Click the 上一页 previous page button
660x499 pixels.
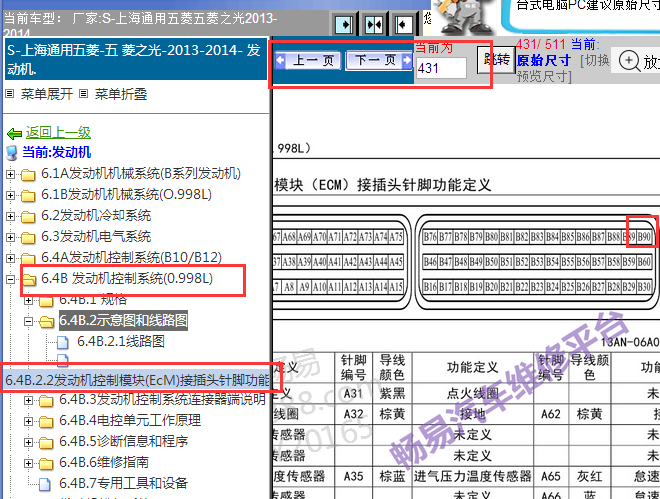point(308,61)
